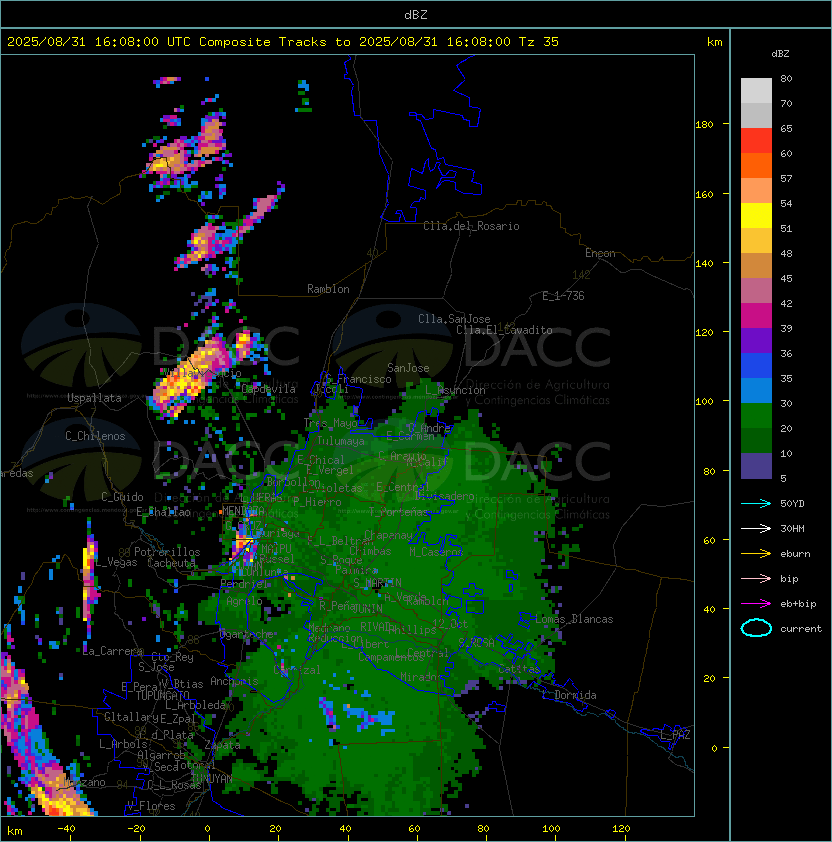This screenshot has height=842, width=832.
Task: Click the 'Clla.El_Cavadito' place label
Action: [x=504, y=330]
